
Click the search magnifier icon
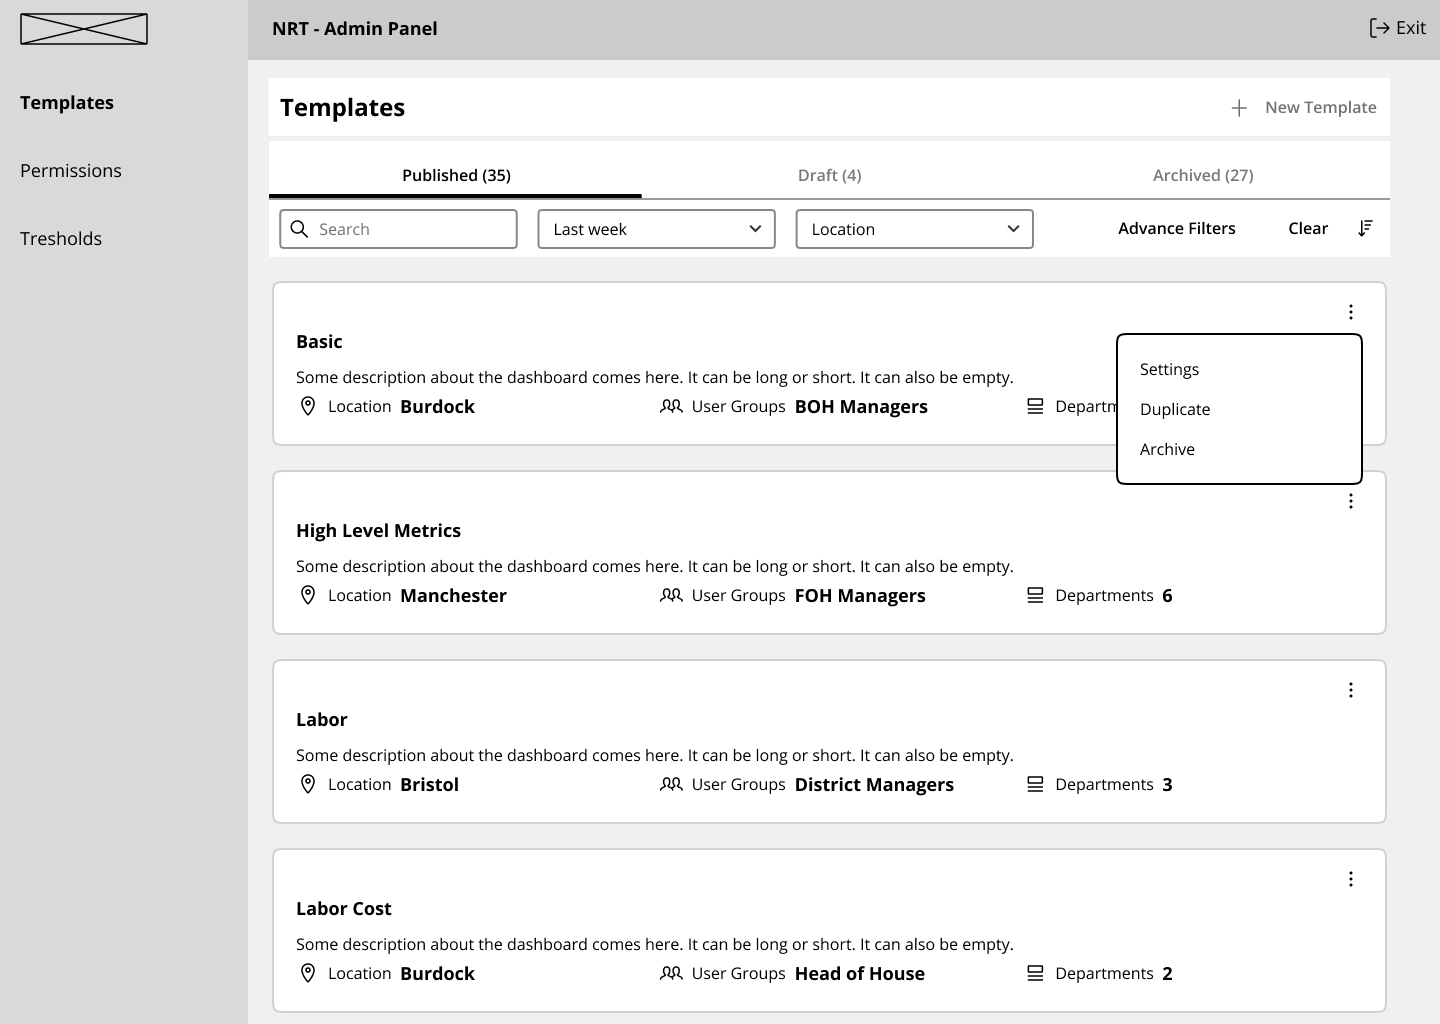tap(299, 229)
